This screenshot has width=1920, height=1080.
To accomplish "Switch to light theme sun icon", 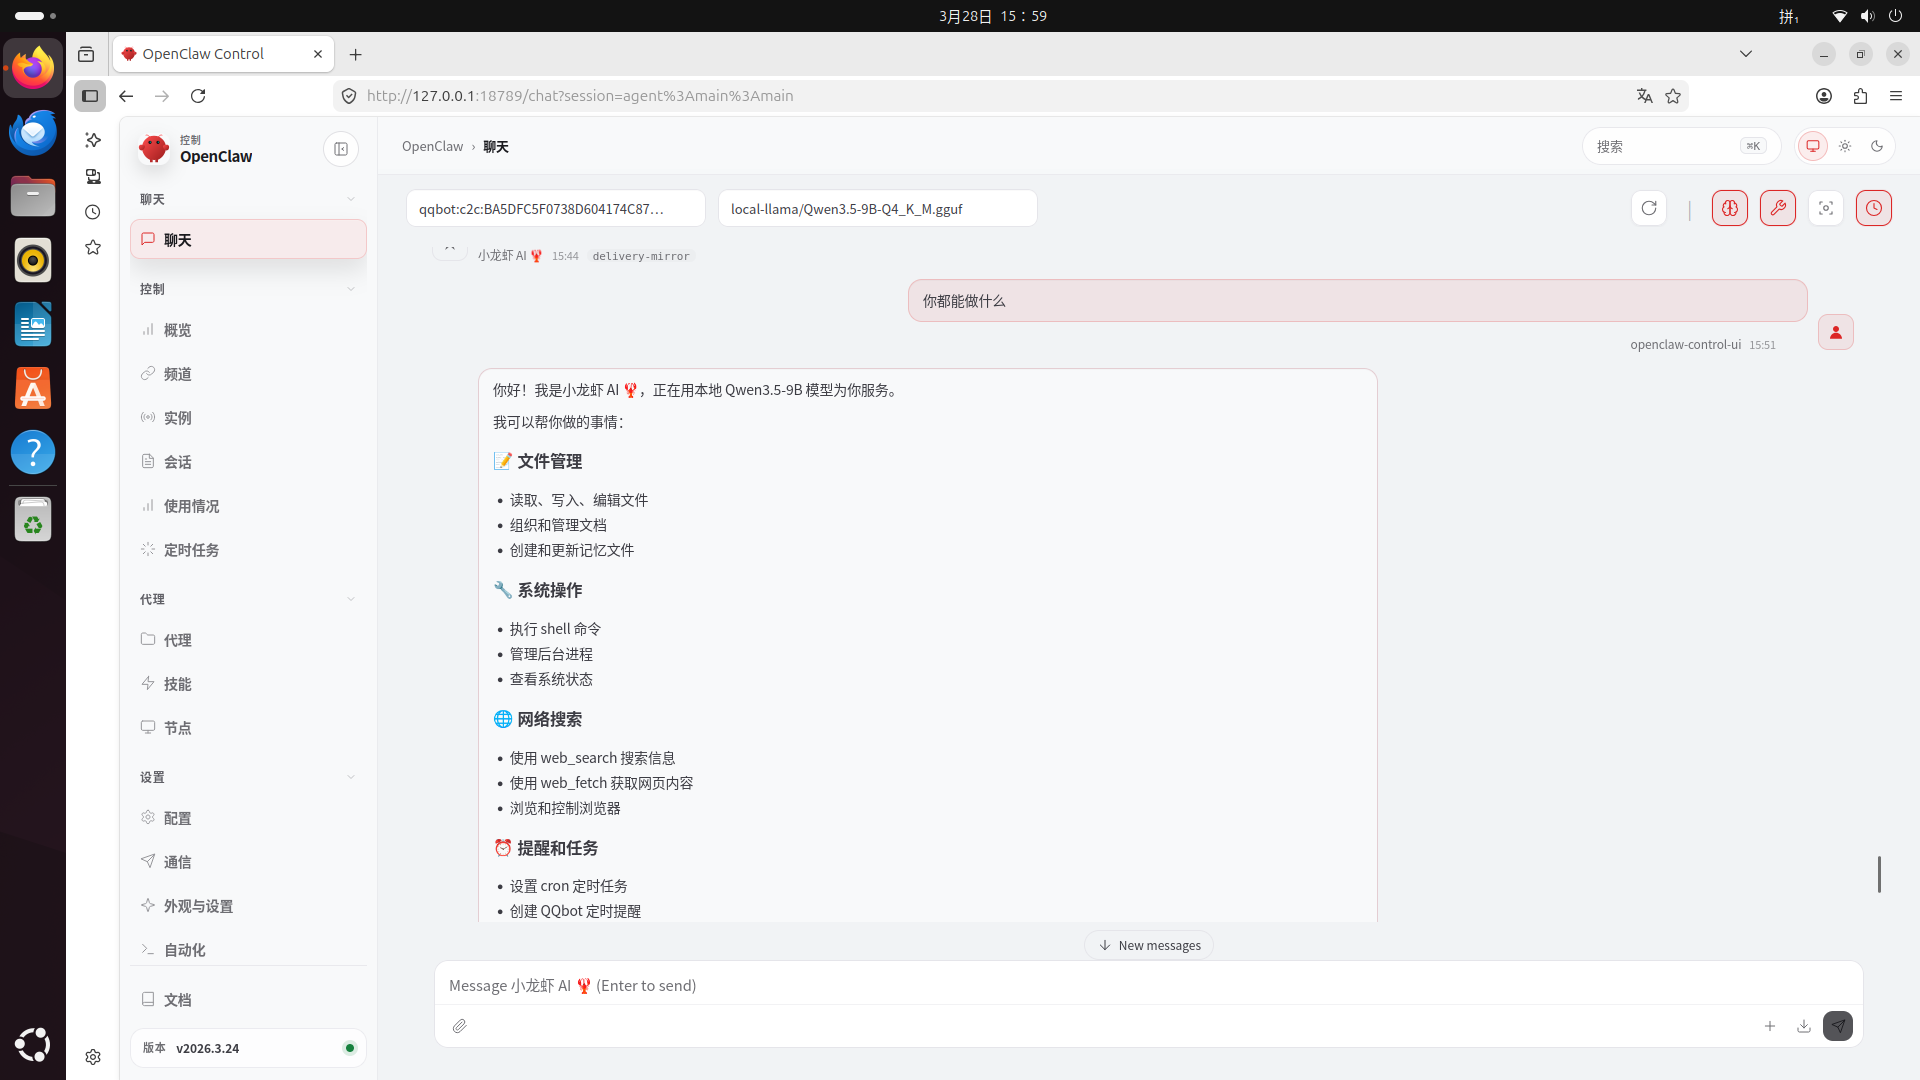I will click(1845, 146).
